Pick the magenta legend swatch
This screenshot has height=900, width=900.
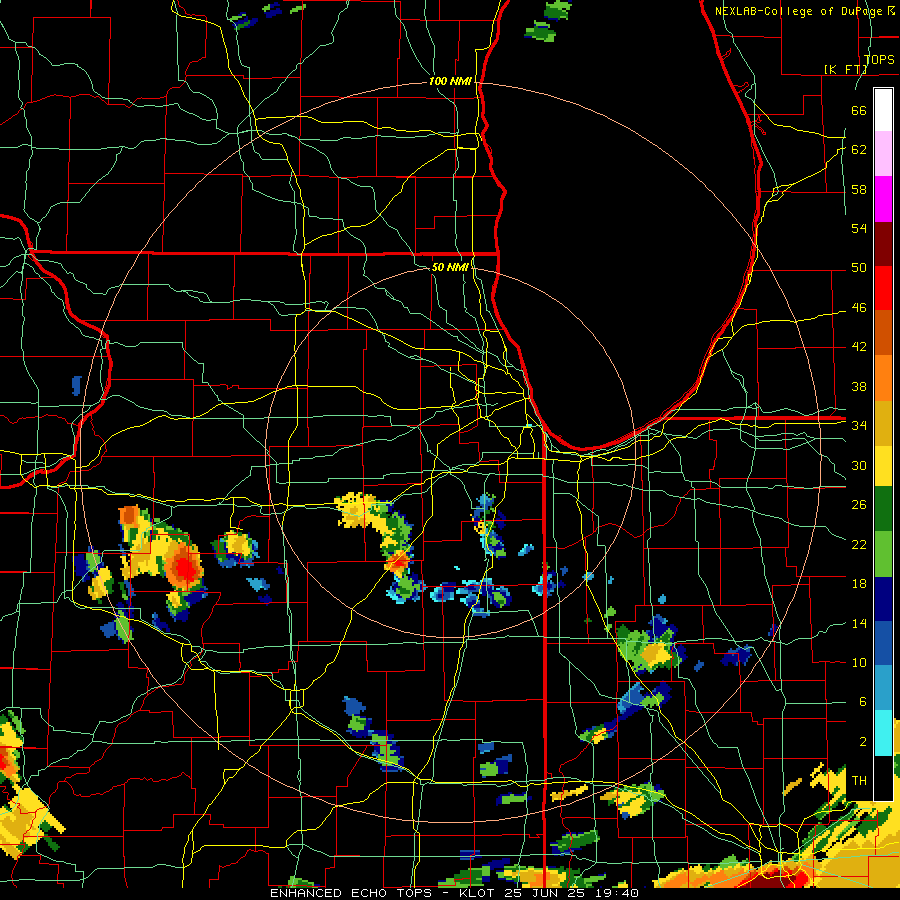[883, 199]
